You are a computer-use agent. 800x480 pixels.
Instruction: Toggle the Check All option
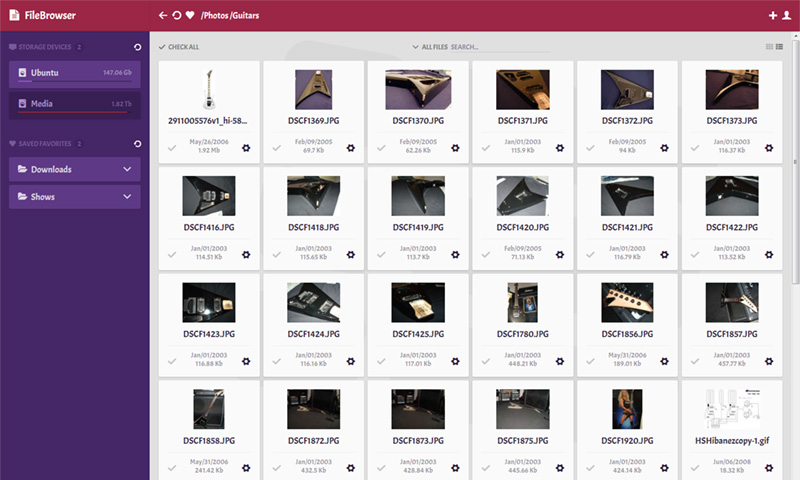click(179, 47)
